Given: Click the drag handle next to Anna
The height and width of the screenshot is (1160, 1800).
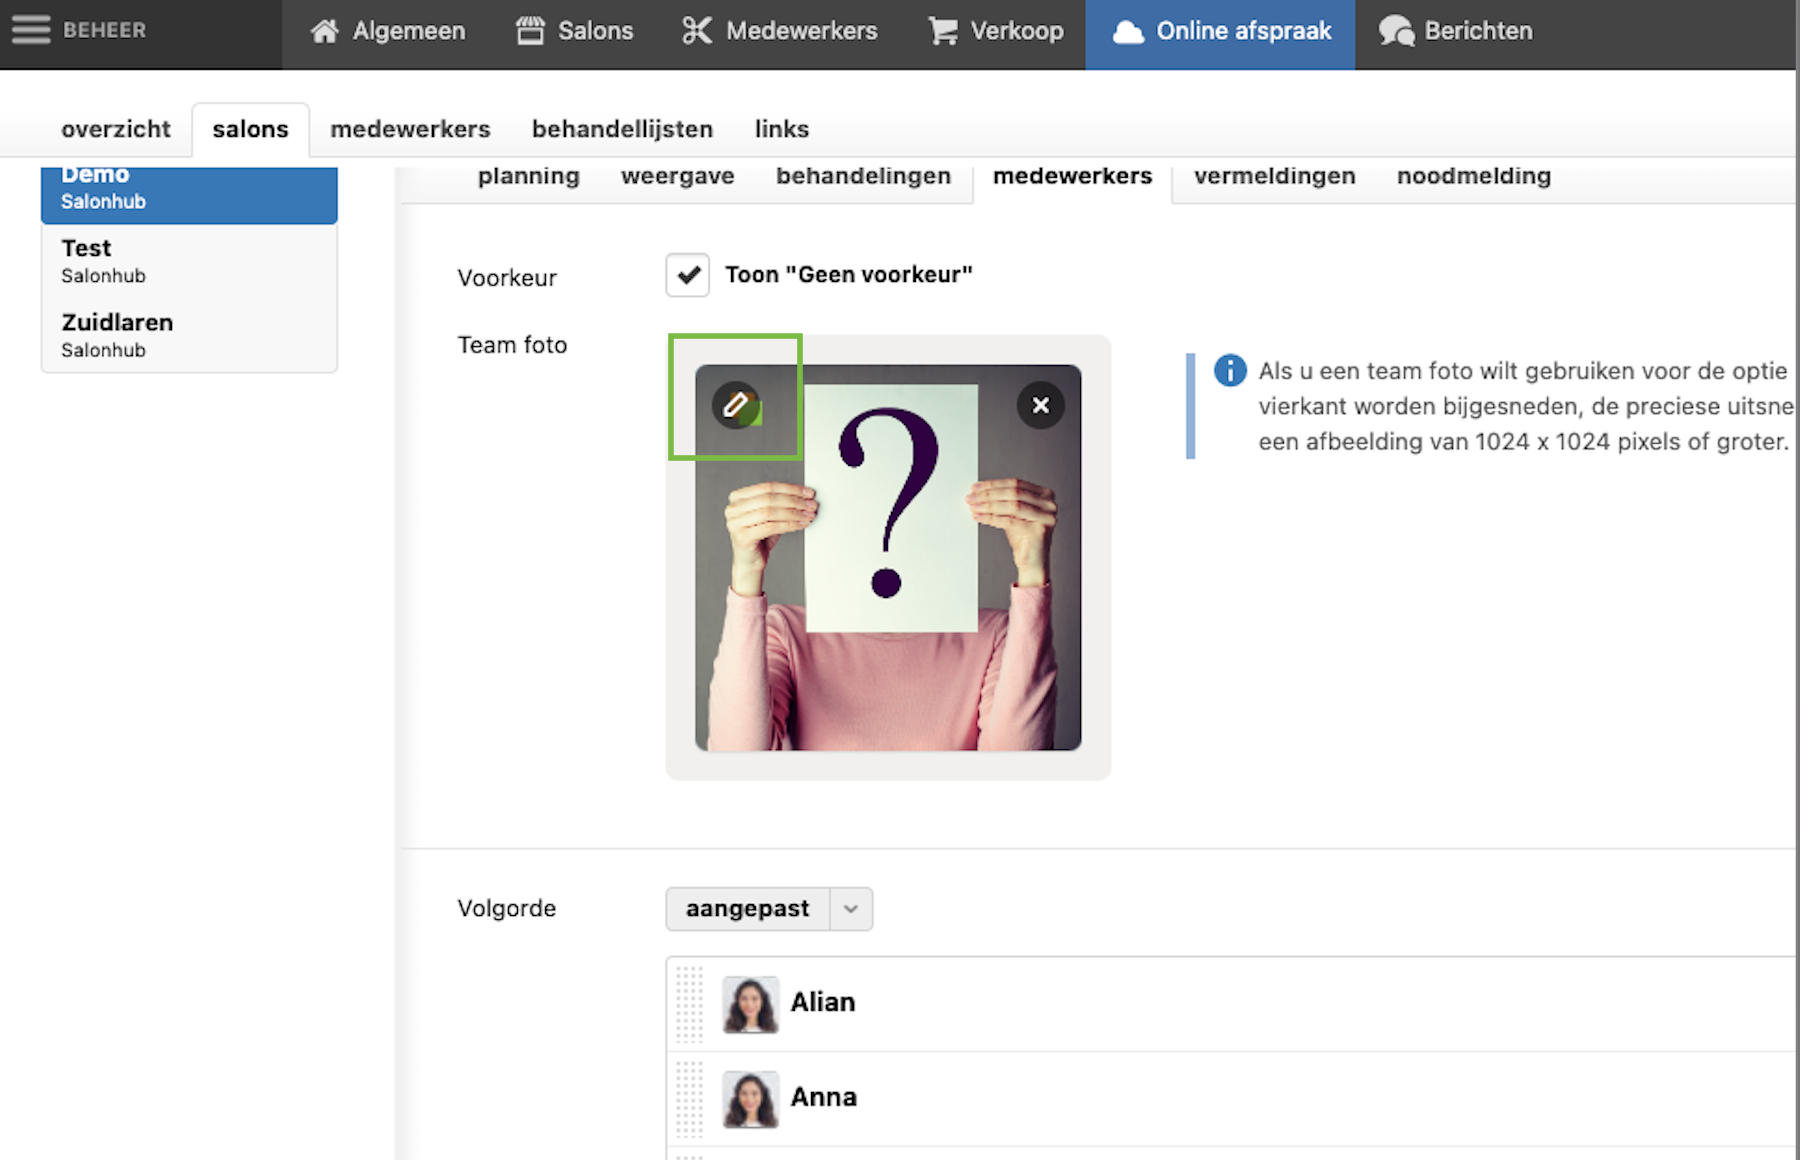Looking at the screenshot, I should click(689, 1098).
